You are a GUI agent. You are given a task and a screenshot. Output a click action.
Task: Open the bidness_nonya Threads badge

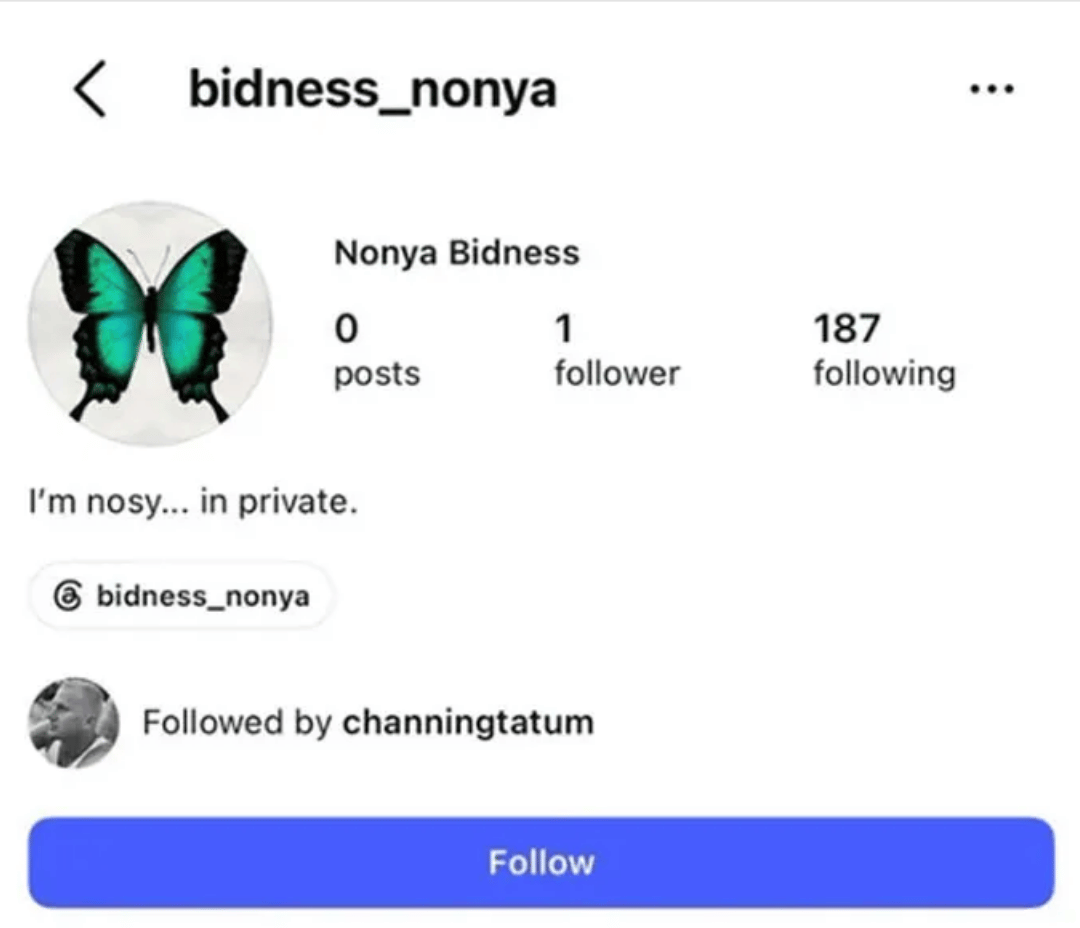[x=181, y=596]
